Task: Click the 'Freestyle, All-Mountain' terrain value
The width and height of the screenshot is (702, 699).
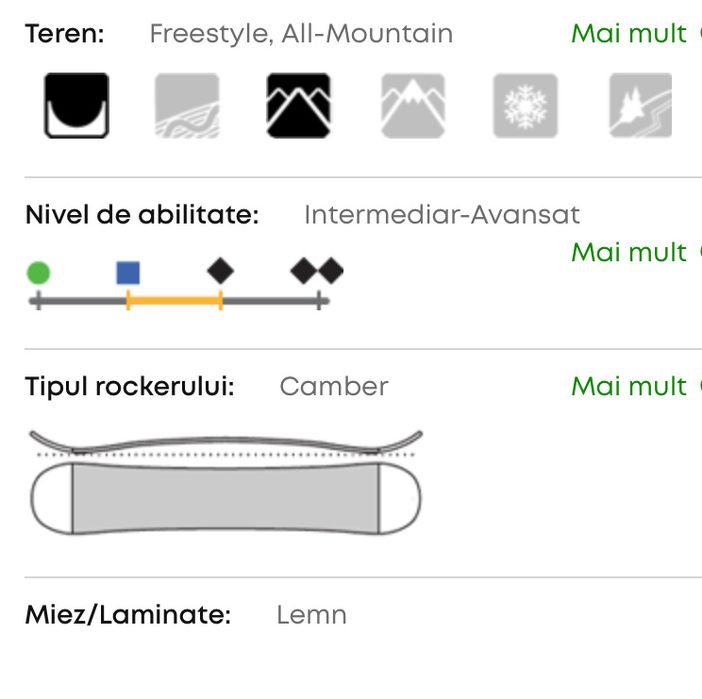Action: click(x=301, y=34)
